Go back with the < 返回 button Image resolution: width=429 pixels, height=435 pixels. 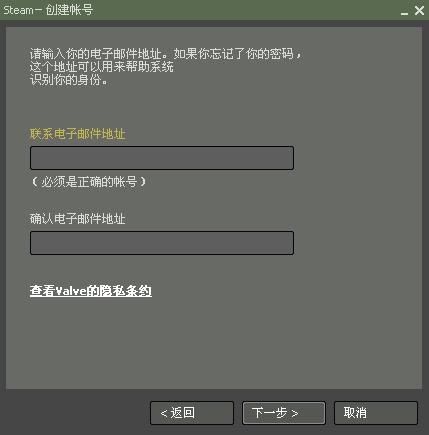click(x=192, y=413)
